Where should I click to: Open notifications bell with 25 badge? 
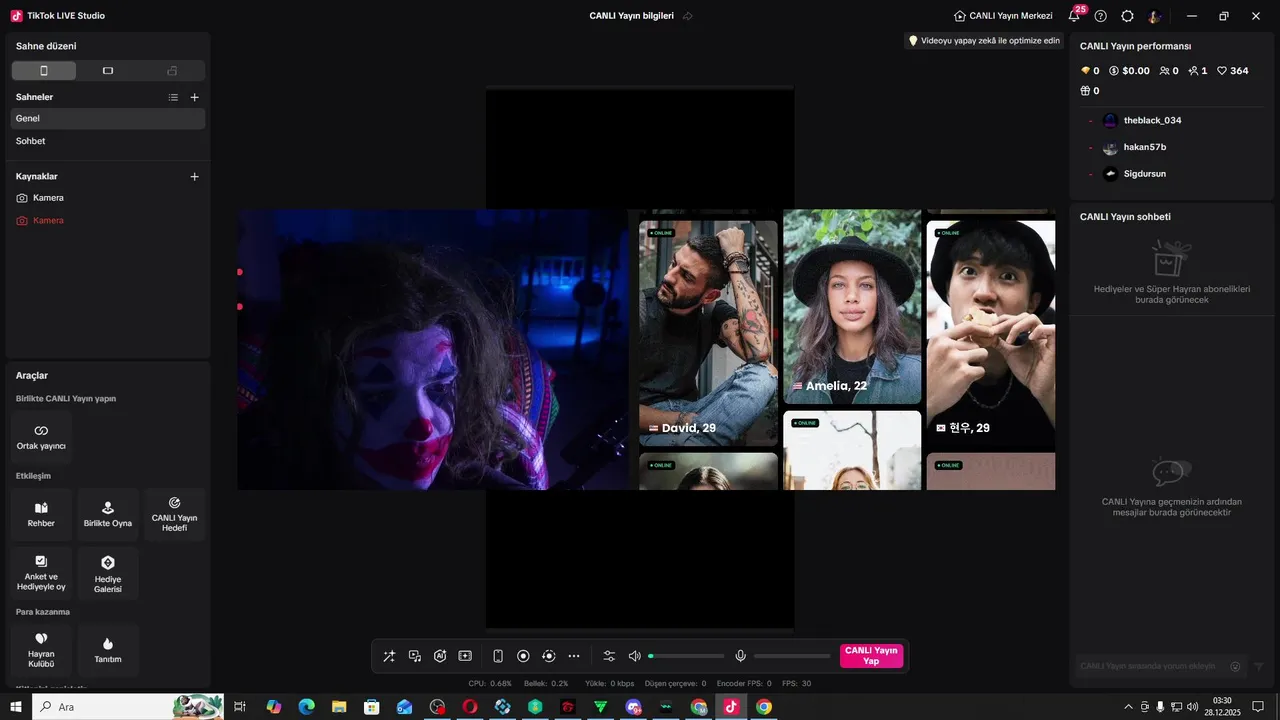pyautogui.click(x=1075, y=15)
